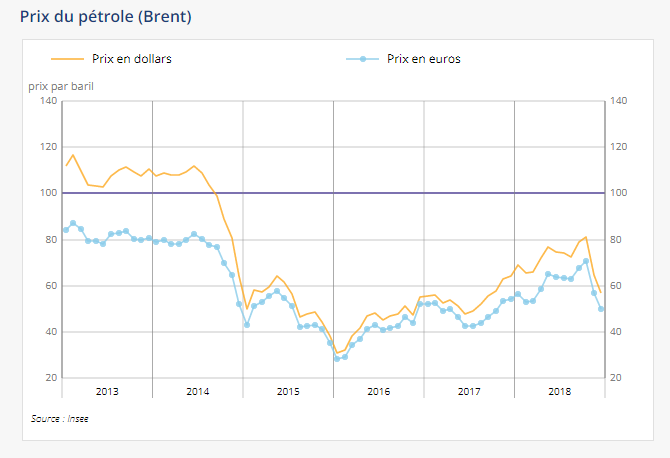Click the lowest blue euro point in early 2016
Image resolution: width=670 pixels, height=458 pixels.
click(x=337, y=358)
